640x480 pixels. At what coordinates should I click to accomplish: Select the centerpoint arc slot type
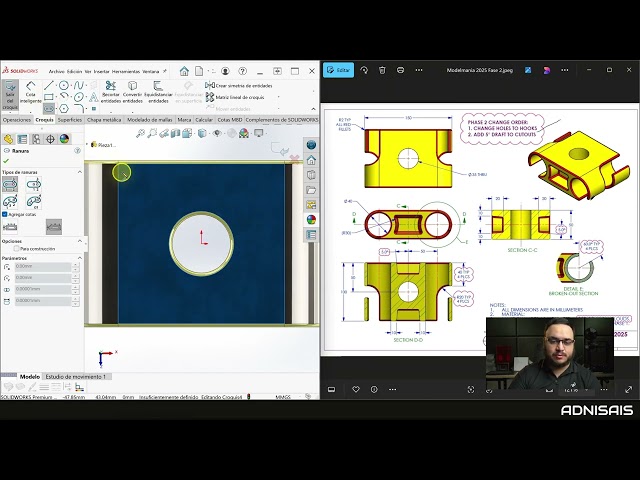point(34,201)
